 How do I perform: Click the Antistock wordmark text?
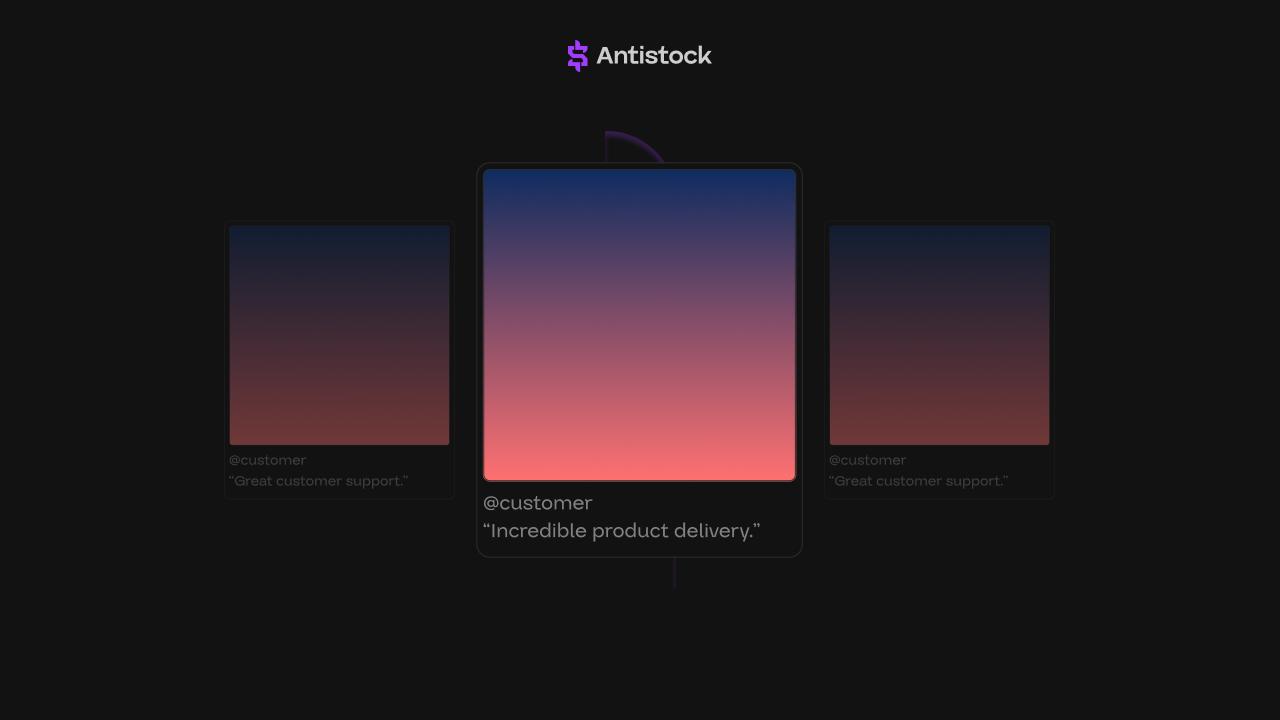[x=653, y=56]
